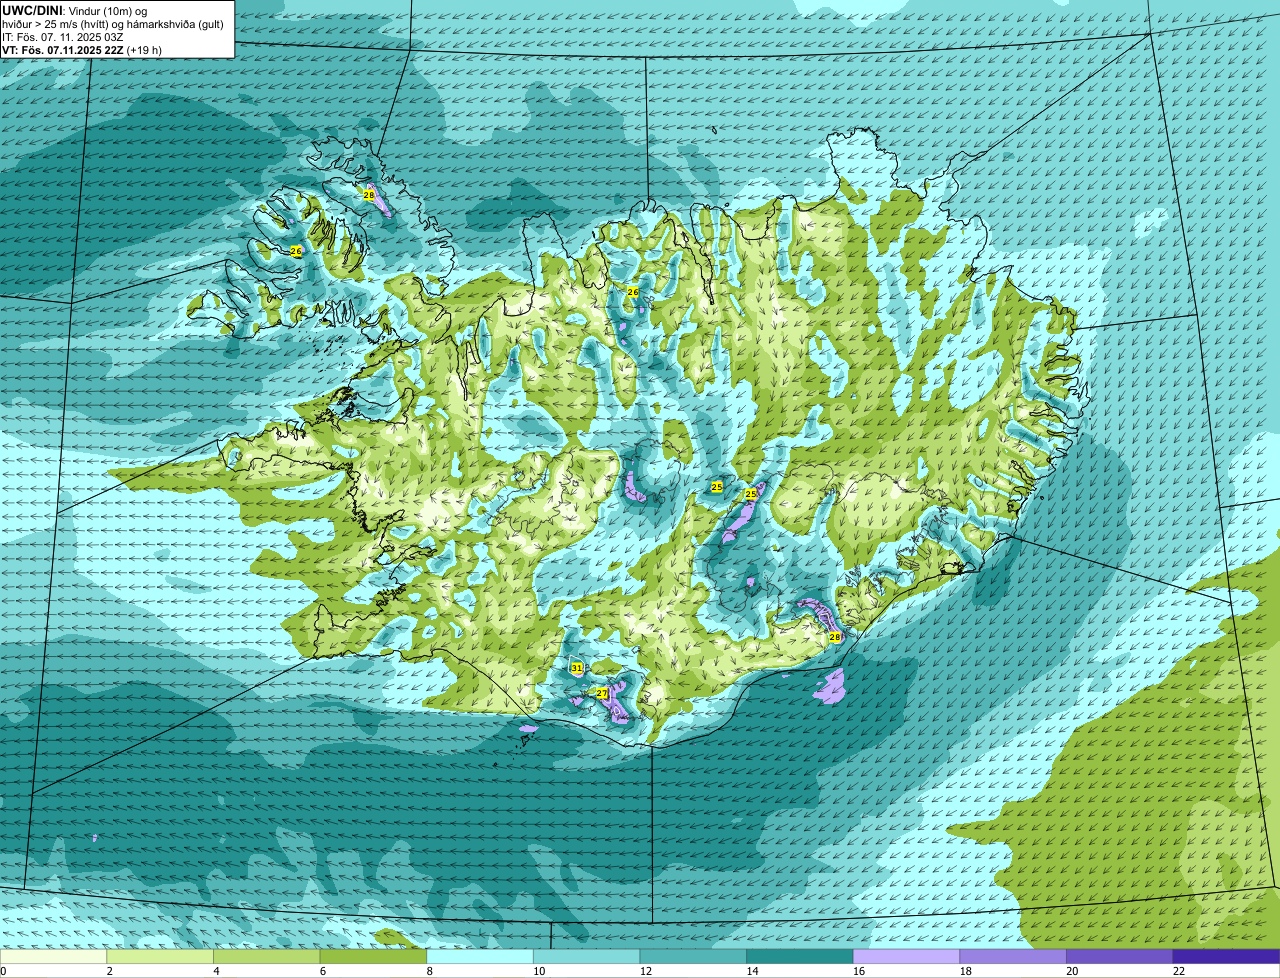Click the scale value 12
The image size is (1280, 978).
pos(645,971)
